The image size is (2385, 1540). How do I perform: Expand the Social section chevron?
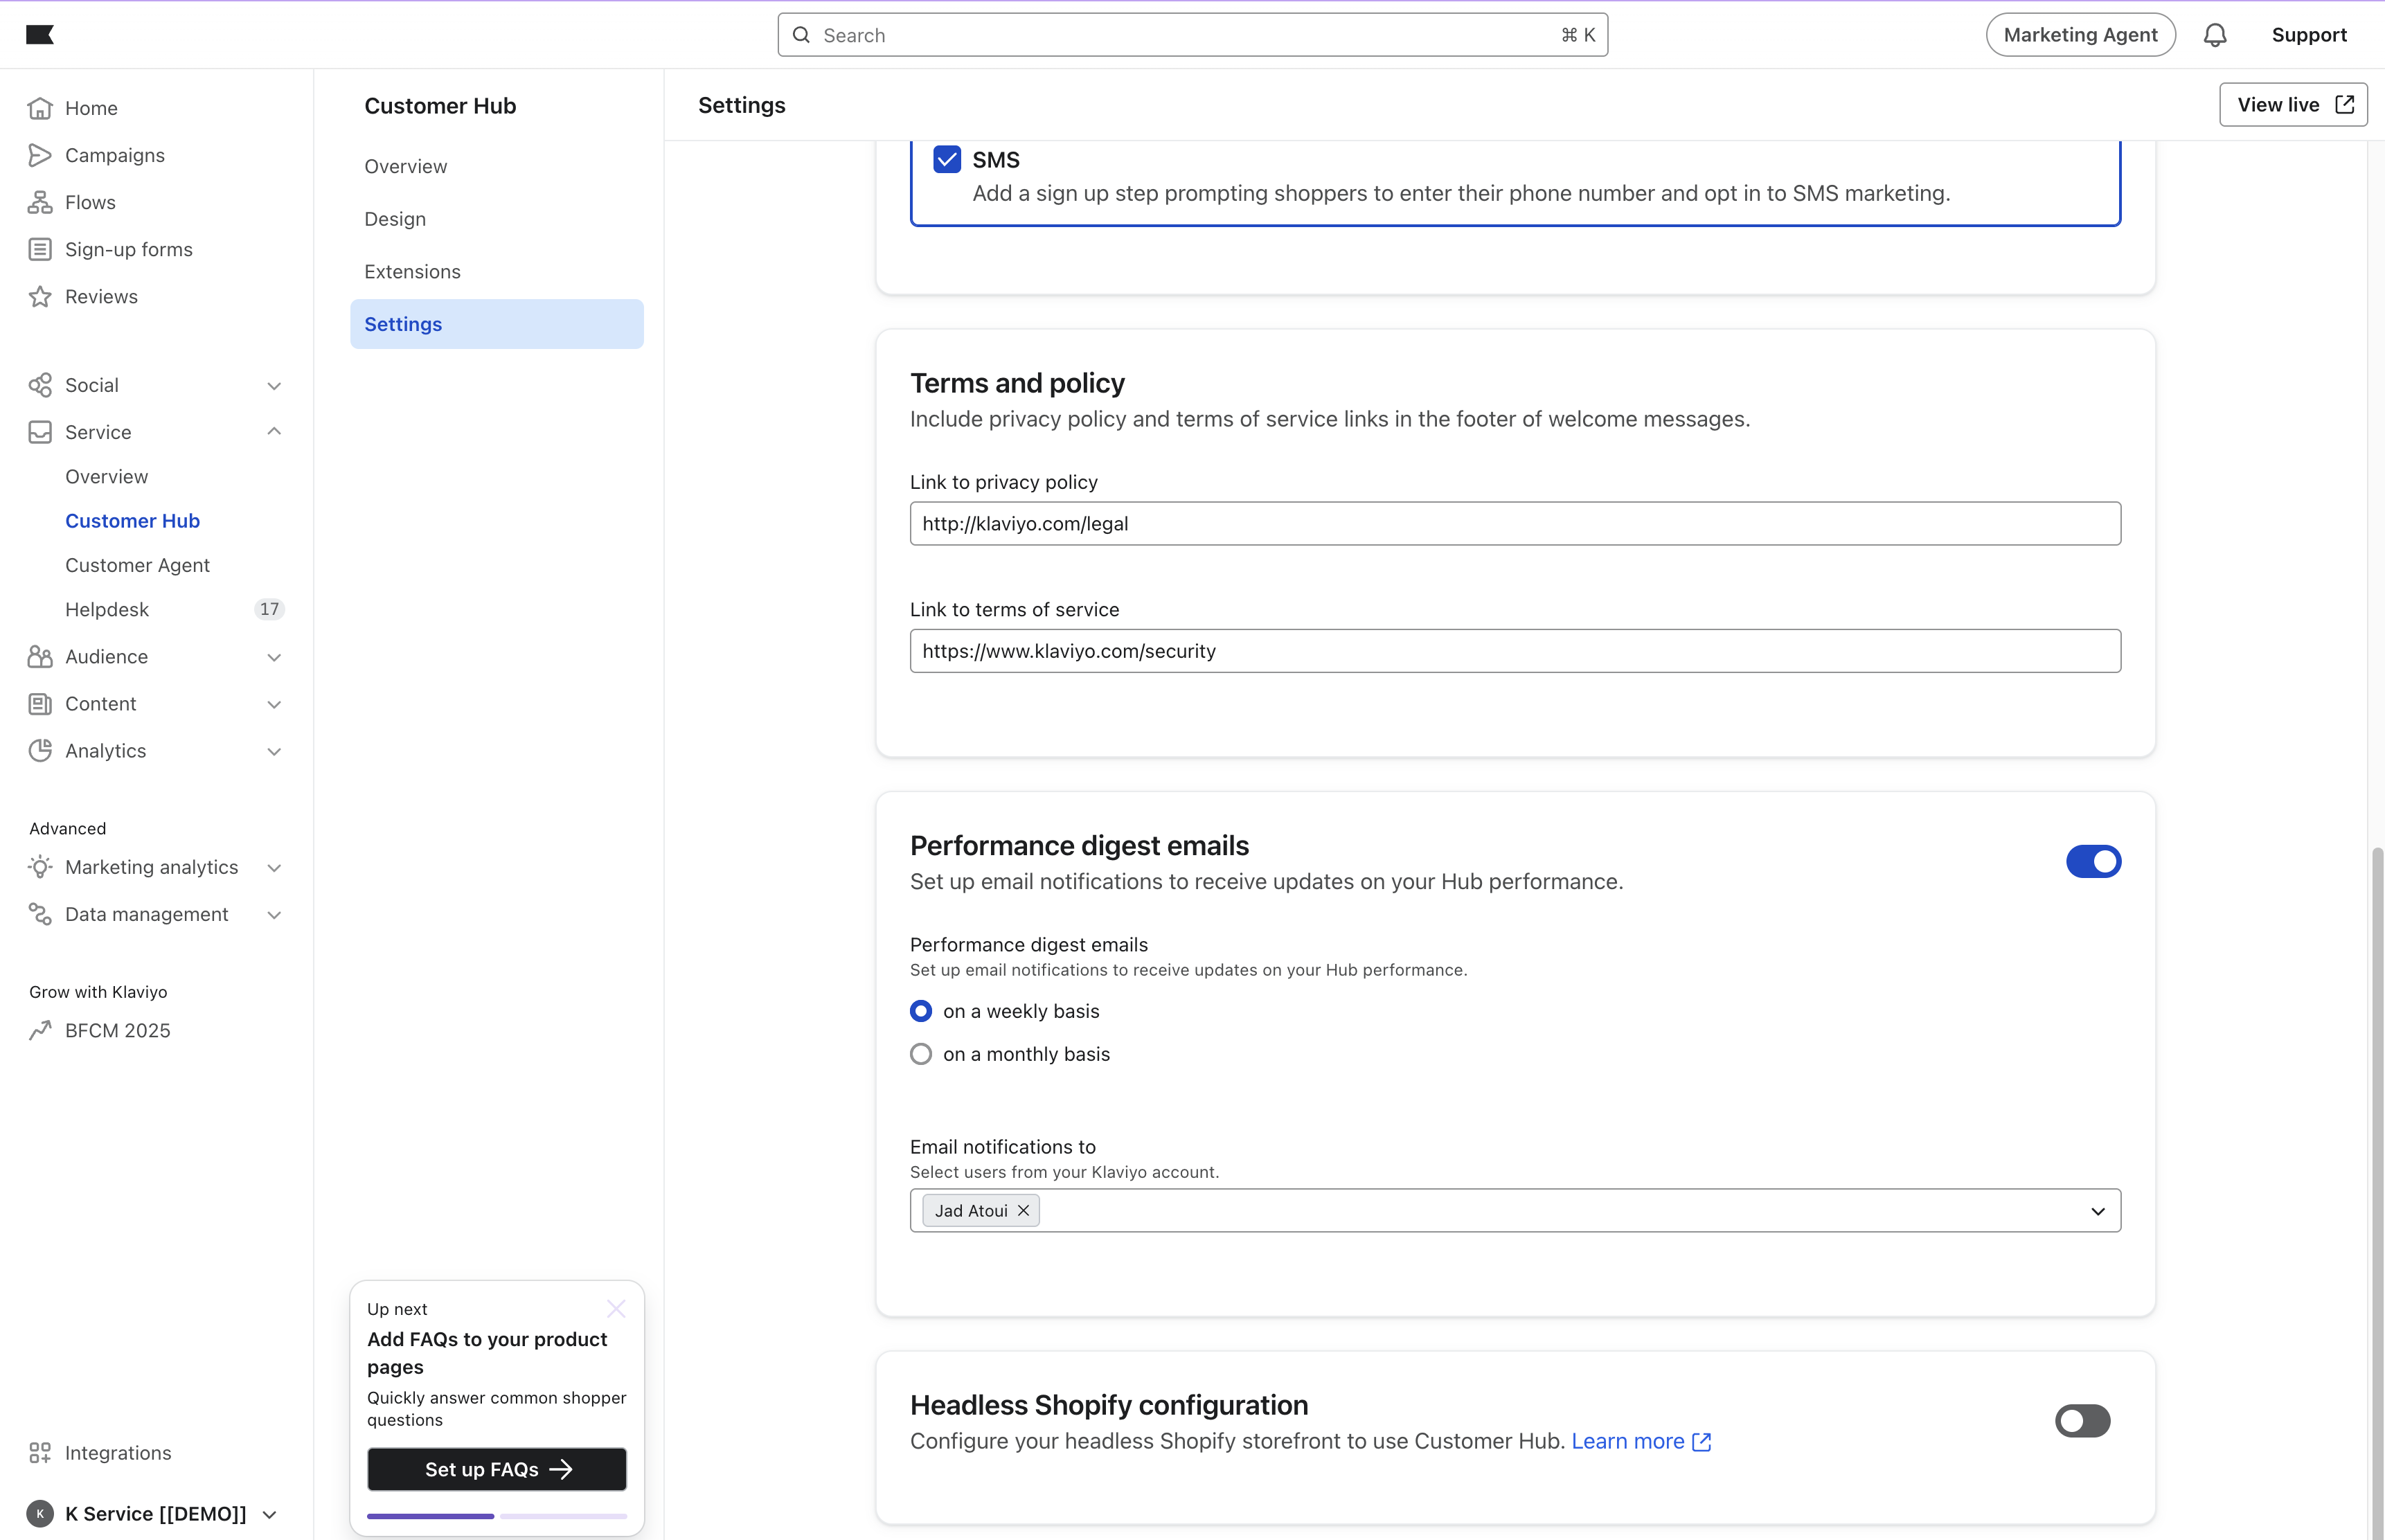[x=274, y=386]
